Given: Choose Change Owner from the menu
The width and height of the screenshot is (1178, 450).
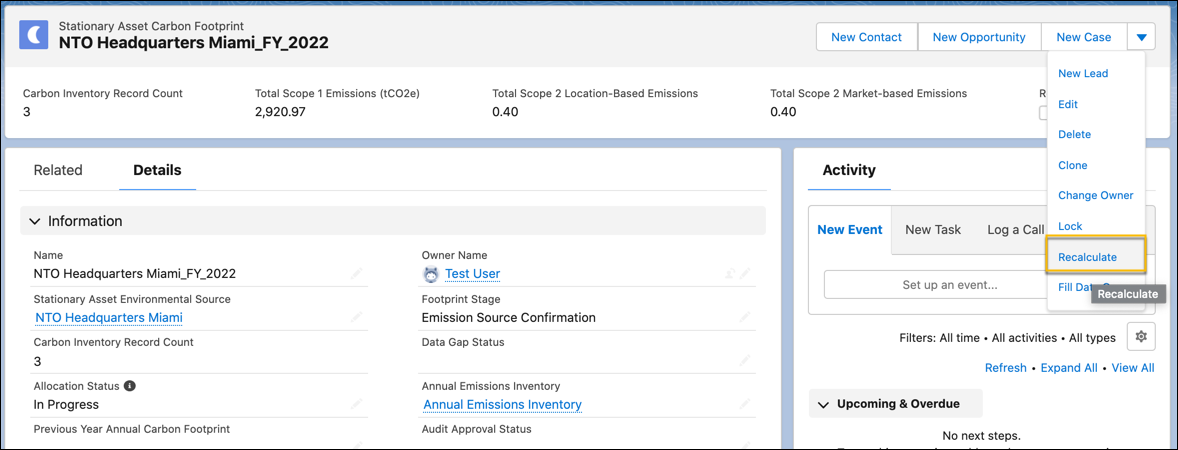Looking at the screenshot, I should 1095,195.
